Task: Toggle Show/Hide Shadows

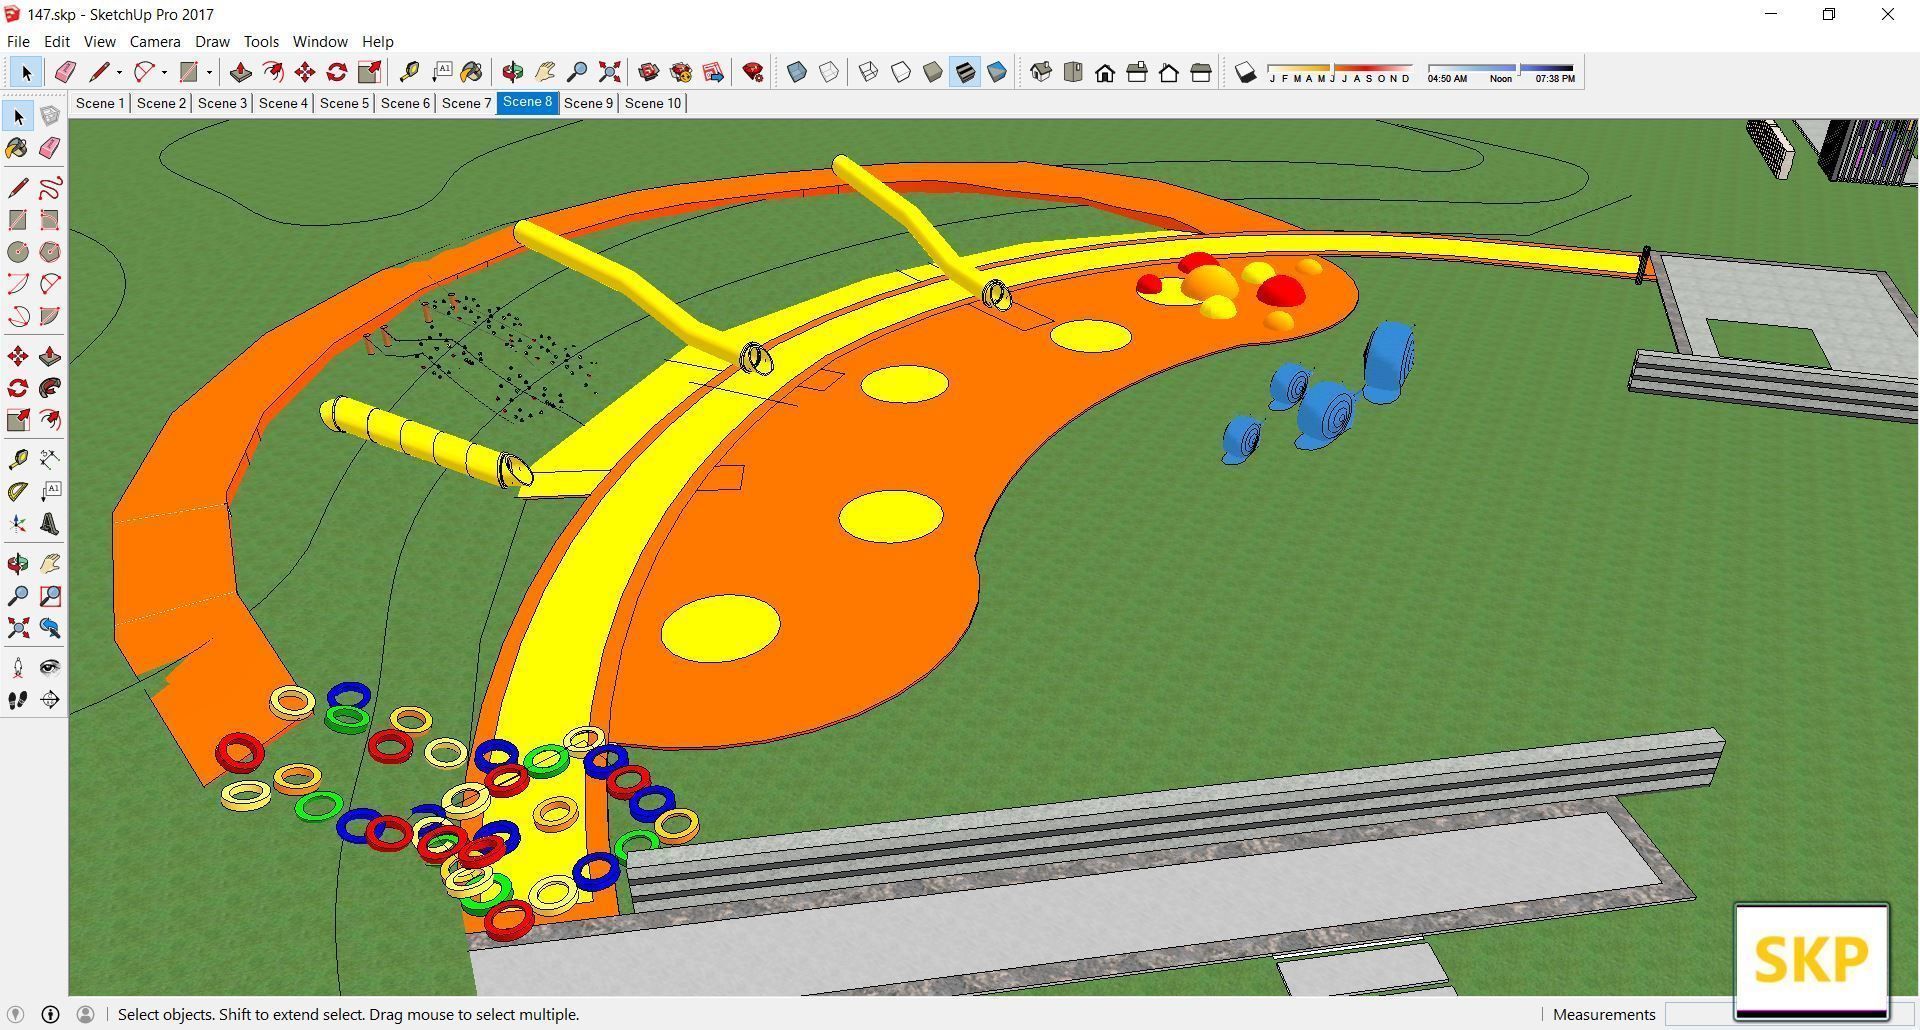Action: [1245, 72]
